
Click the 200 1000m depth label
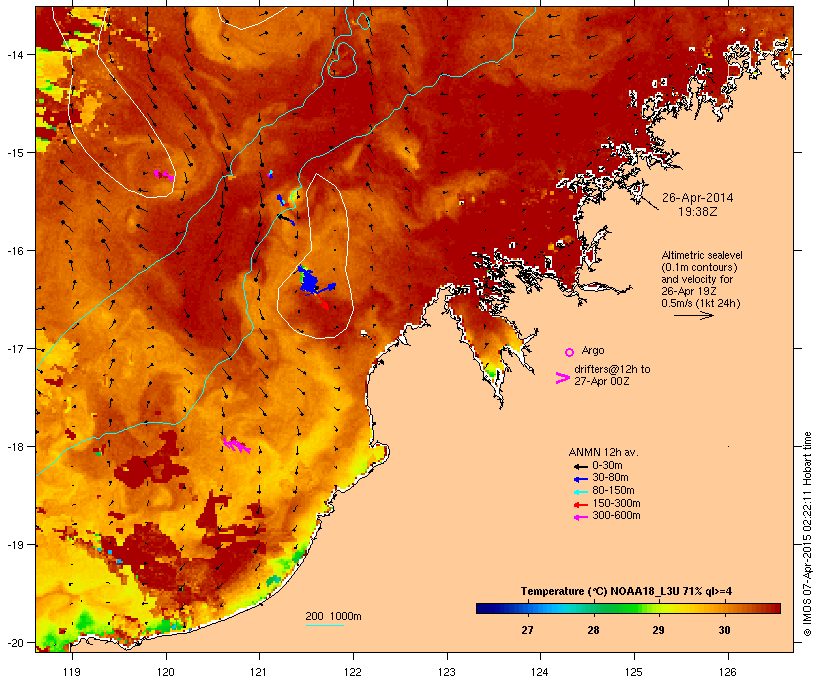(333, 616)
